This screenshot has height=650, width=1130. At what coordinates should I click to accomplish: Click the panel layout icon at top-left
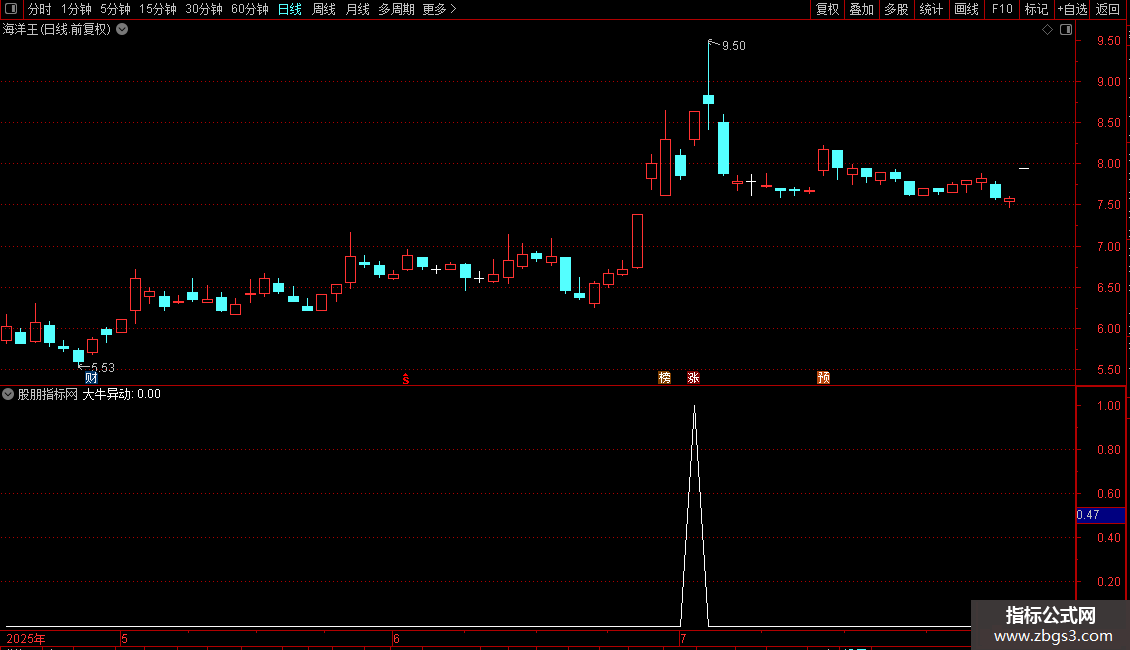click(11, 9)
